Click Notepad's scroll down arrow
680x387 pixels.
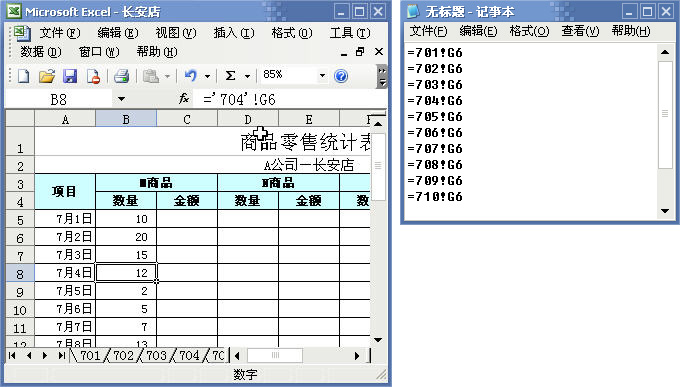(x=665, y=211)
